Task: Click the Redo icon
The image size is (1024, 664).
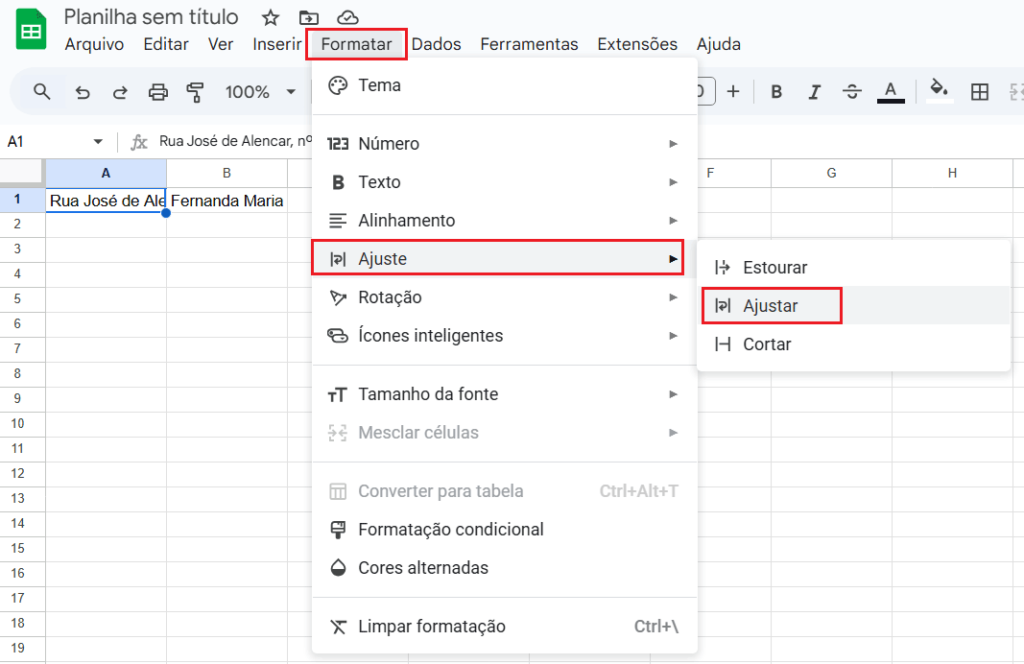Action: click(119, 91)
